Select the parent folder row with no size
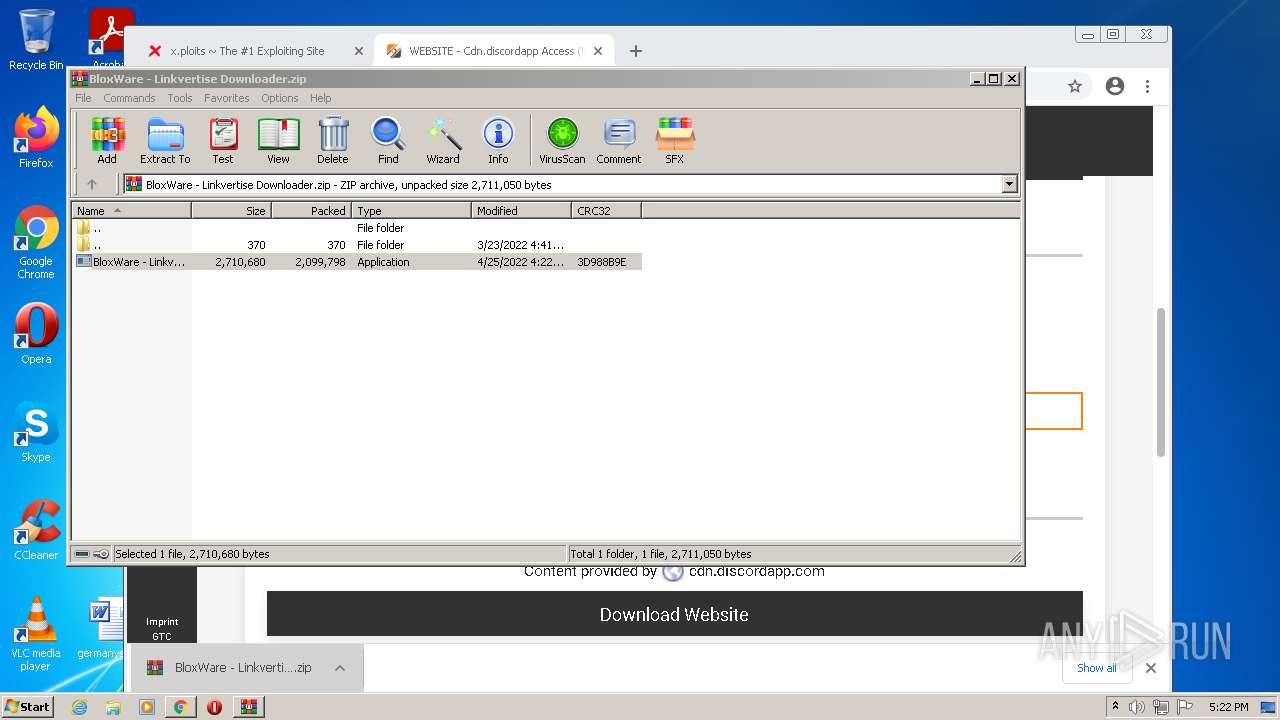The width and height of the screenshot is (1280, 720). (x=357, y=228)
